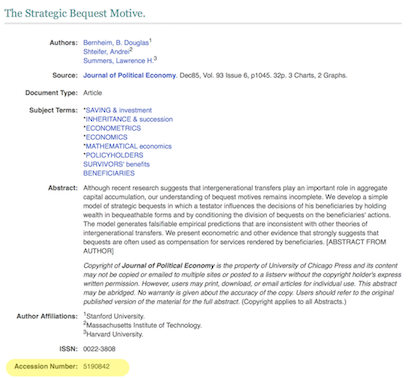This screenshot has width=412, height=378.
Task: Click the Document Type value Article
Action: pyautogui.click(x=92, y=93)
